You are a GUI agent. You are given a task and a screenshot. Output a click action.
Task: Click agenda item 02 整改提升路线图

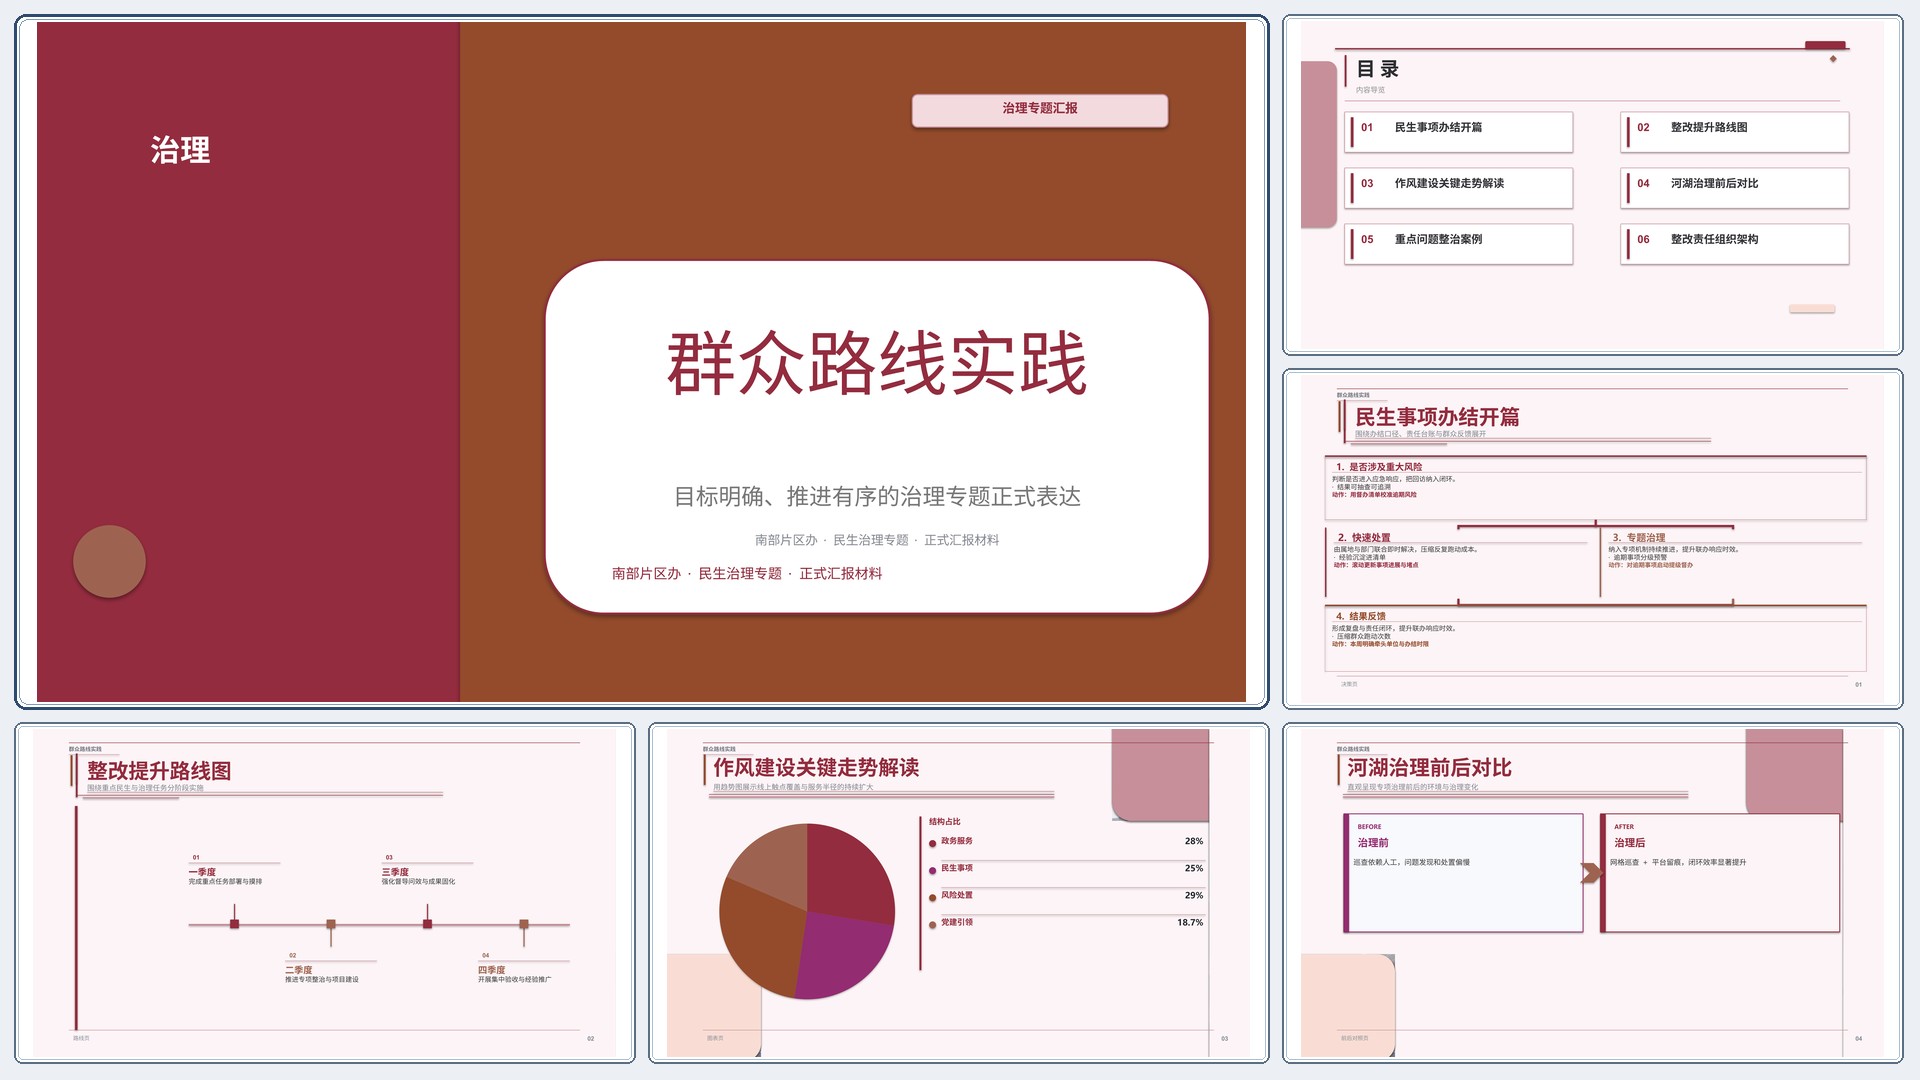pos(1735,131)
